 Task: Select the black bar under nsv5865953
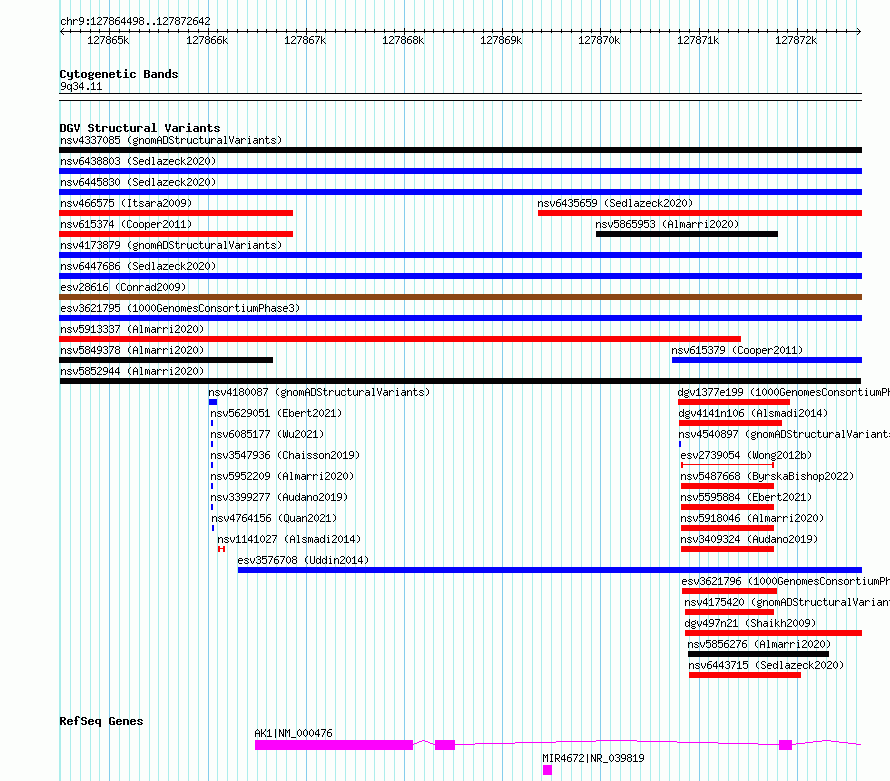coord(687,234)
